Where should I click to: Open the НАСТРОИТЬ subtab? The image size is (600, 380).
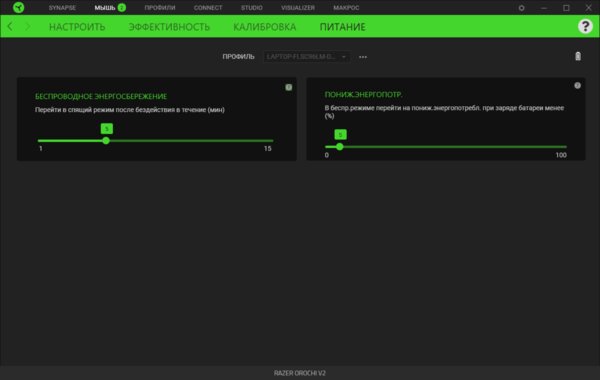pos(77,27)
